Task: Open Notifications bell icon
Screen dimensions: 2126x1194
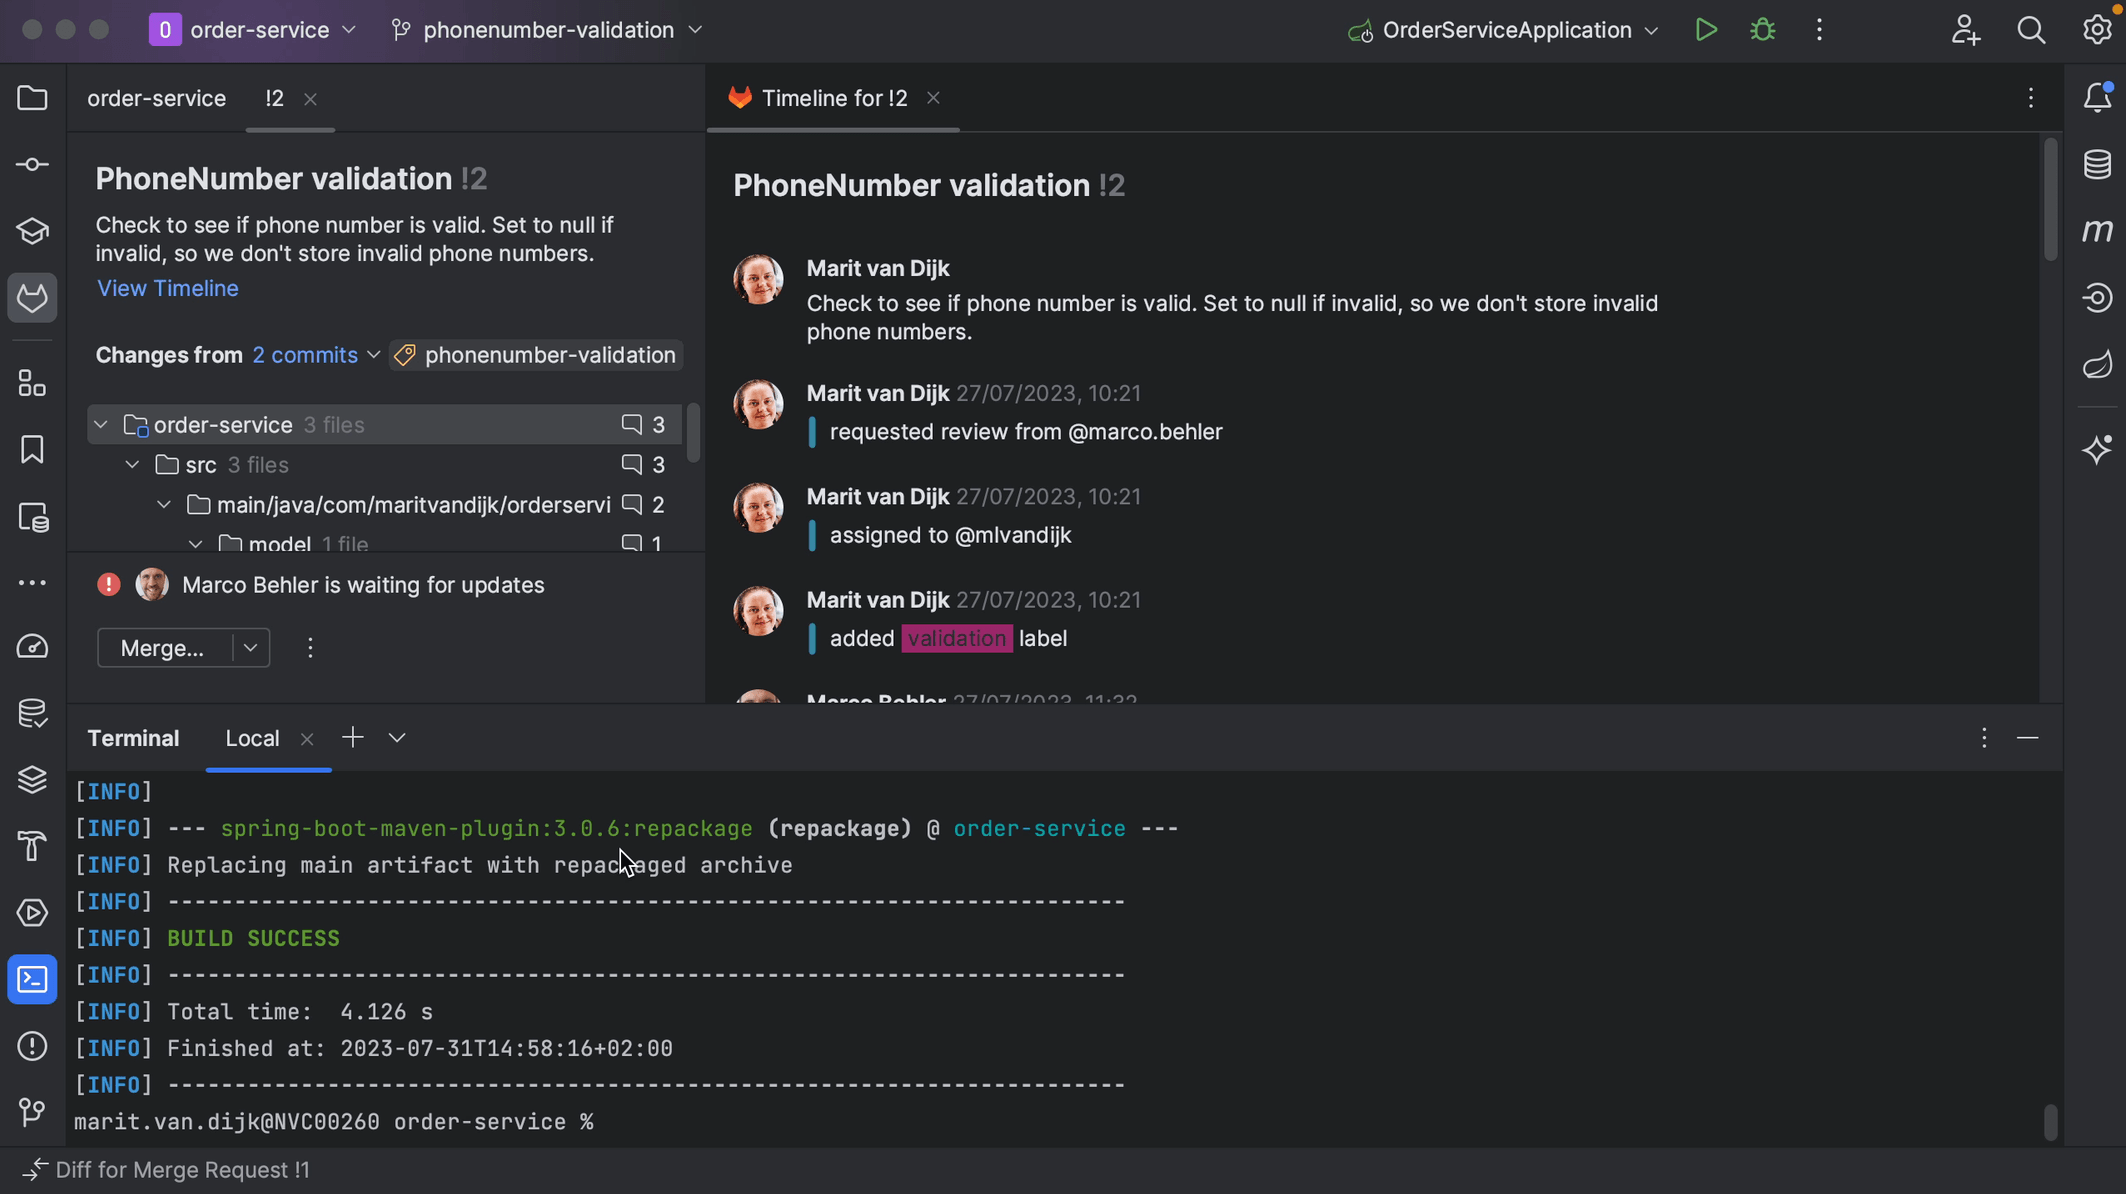Action: (2097, 98)
